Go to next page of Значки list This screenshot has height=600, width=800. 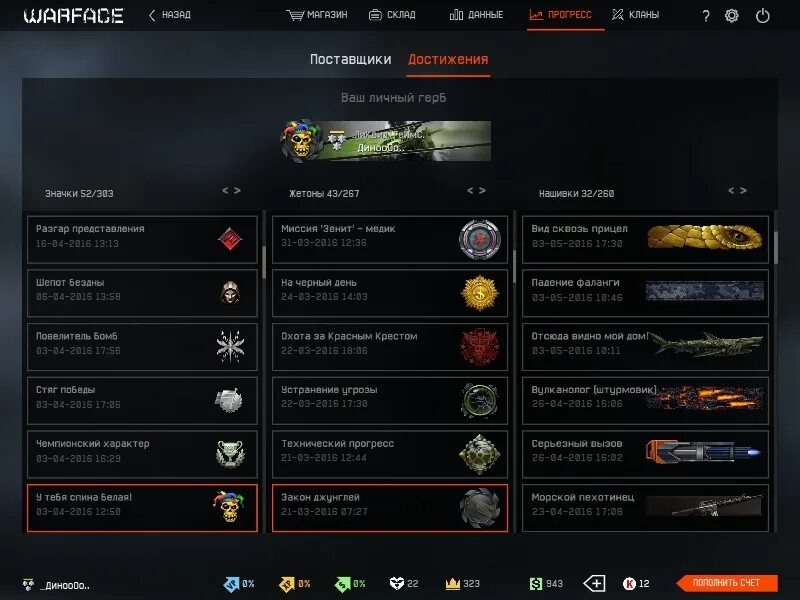click(237, 190)
